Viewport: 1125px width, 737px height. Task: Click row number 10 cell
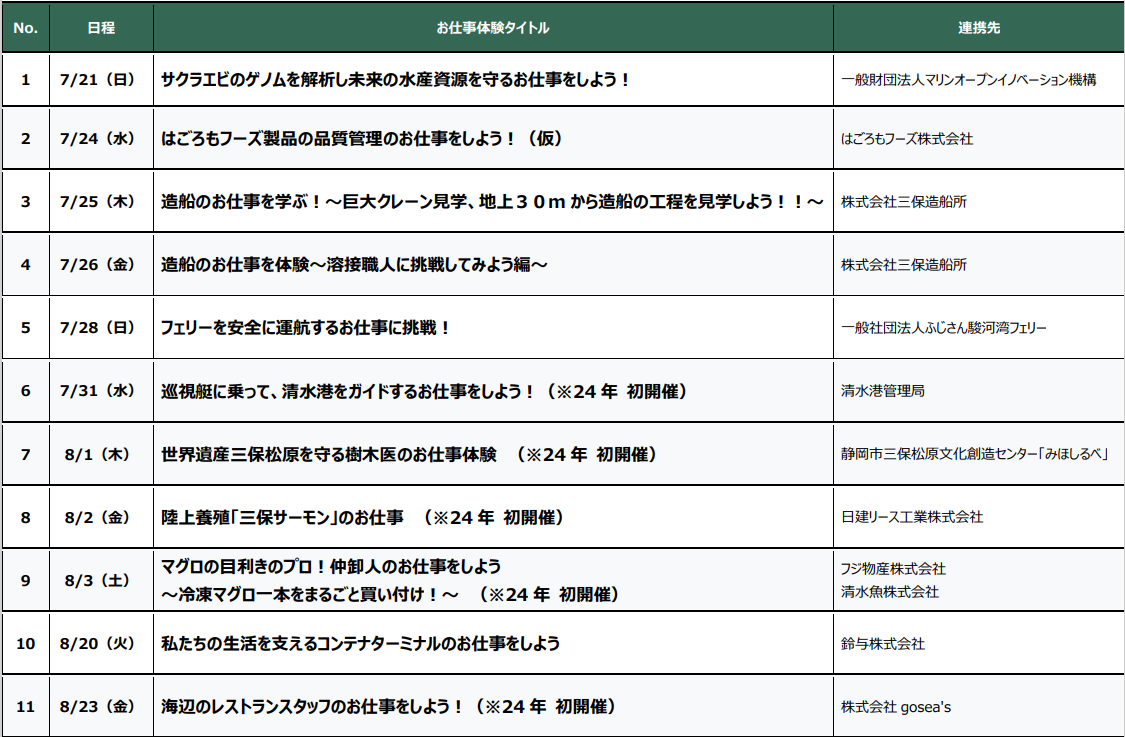pos(26,644)
